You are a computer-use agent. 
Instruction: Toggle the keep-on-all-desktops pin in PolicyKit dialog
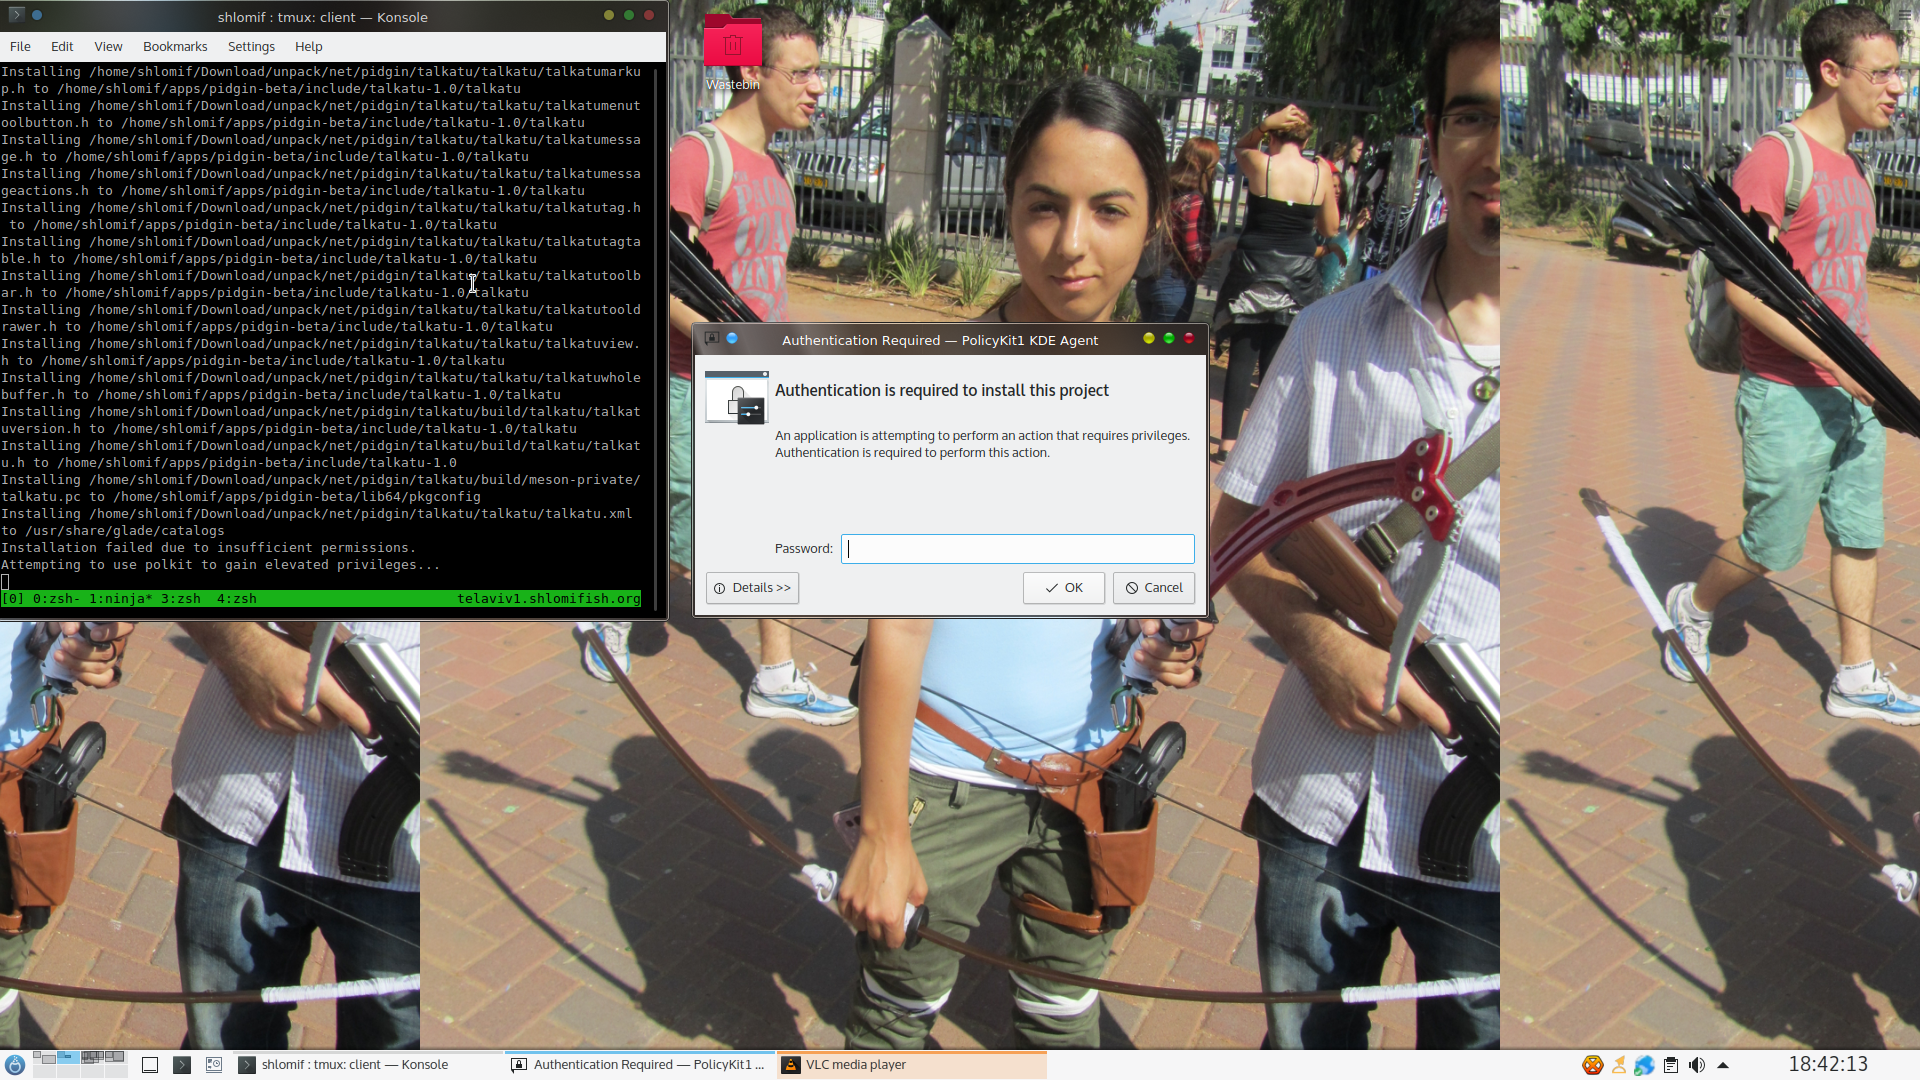(732, 339)
